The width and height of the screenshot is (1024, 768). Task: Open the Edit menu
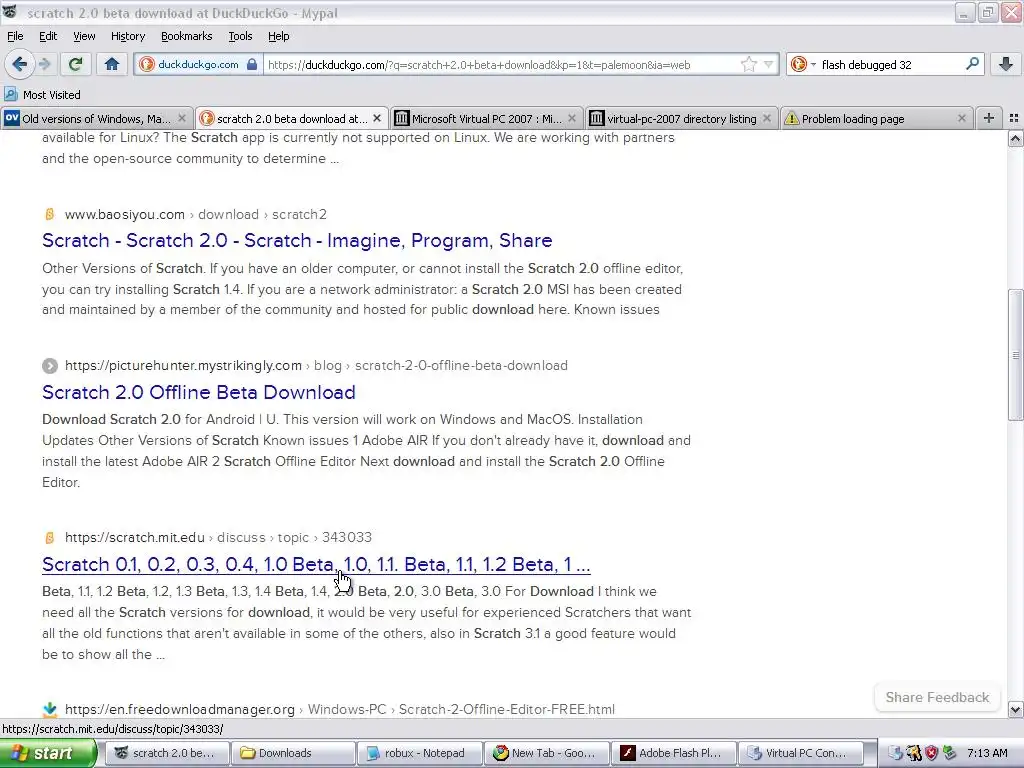click(x=48, y=36)
